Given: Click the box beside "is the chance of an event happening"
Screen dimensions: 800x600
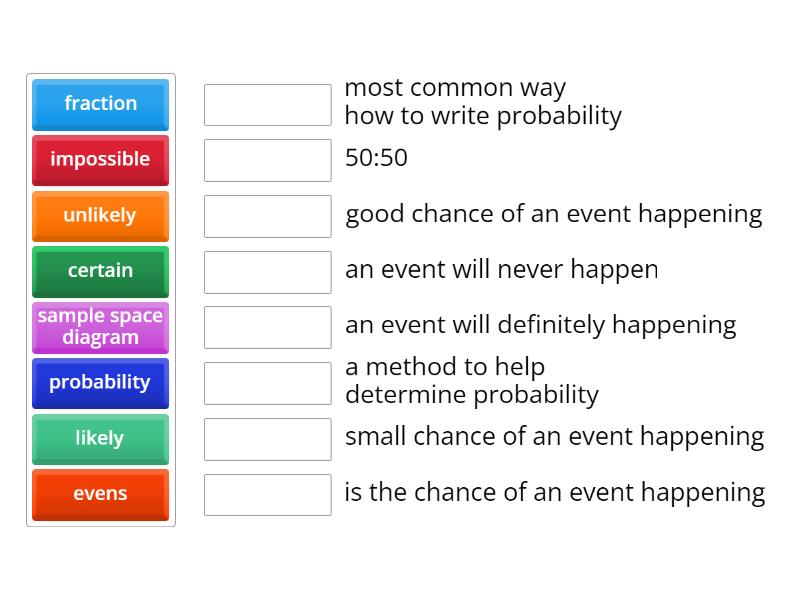Looking at the screenshot, I should tap(267, 492).
